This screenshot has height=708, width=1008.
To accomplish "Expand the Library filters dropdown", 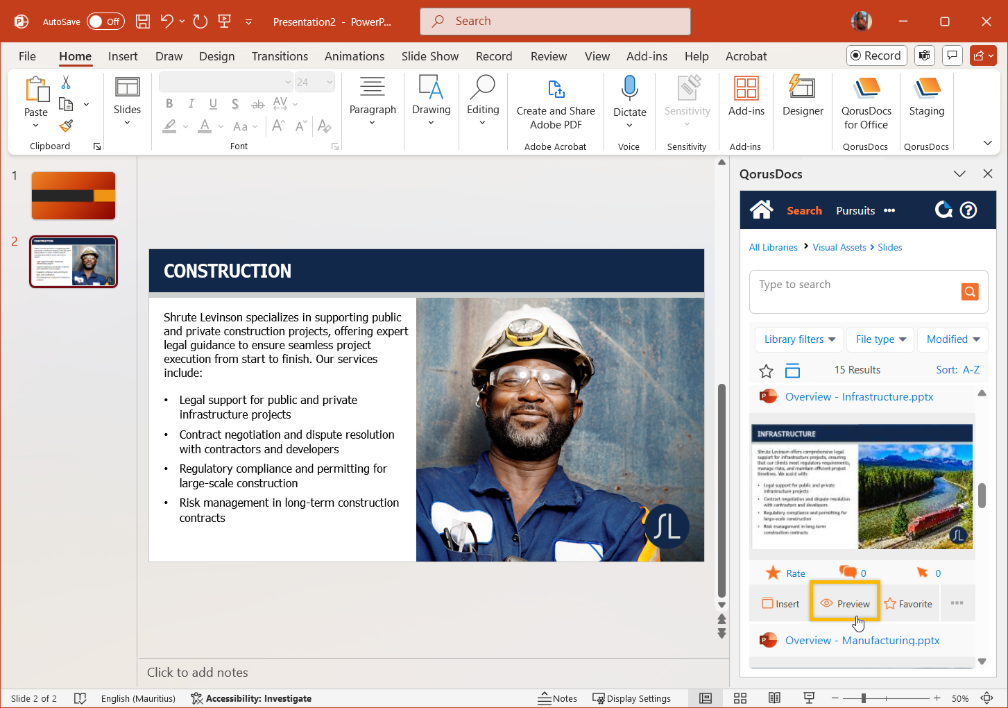I will (797, 340).
